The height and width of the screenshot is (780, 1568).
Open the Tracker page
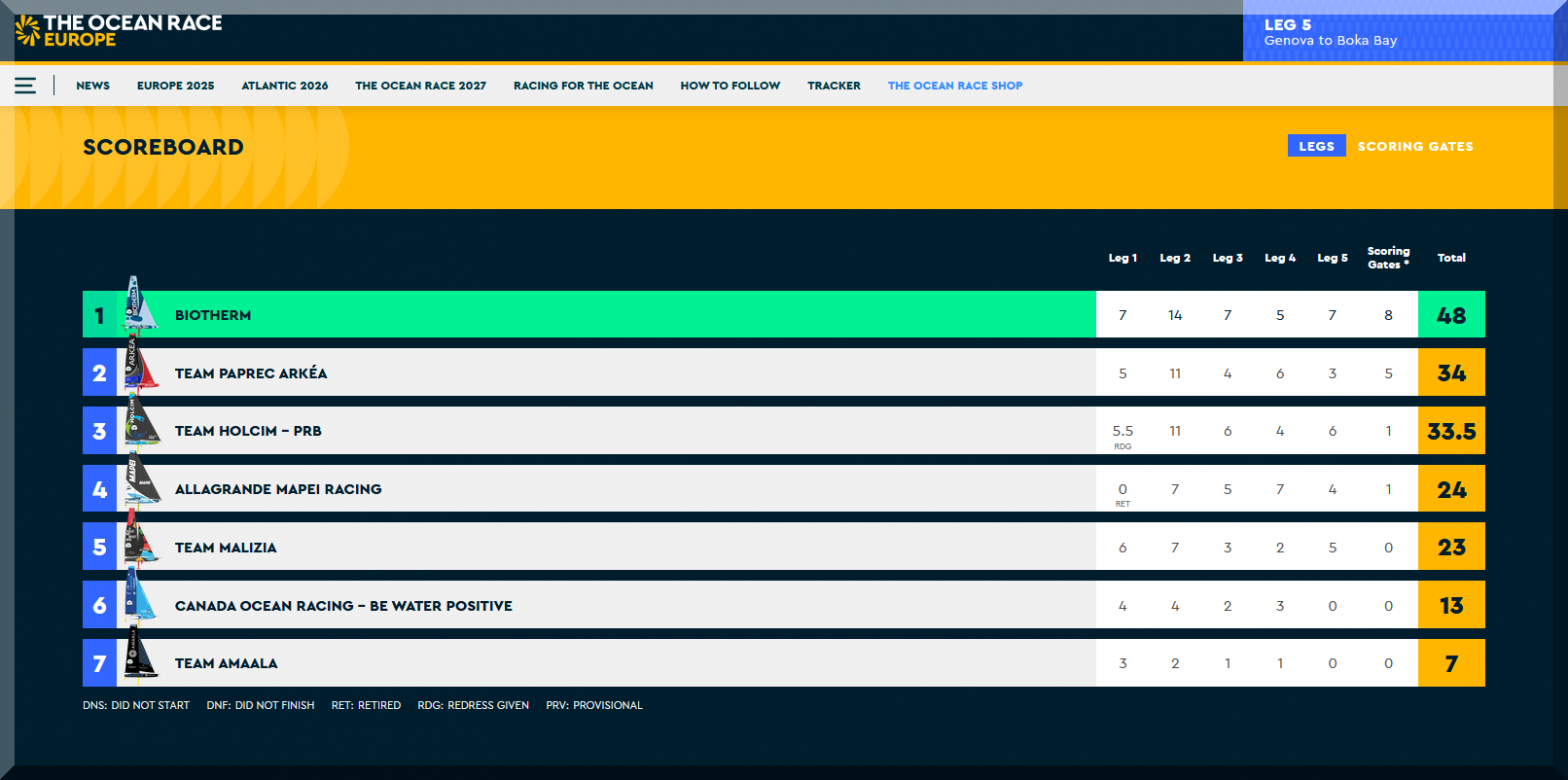(x=834, y=86)
